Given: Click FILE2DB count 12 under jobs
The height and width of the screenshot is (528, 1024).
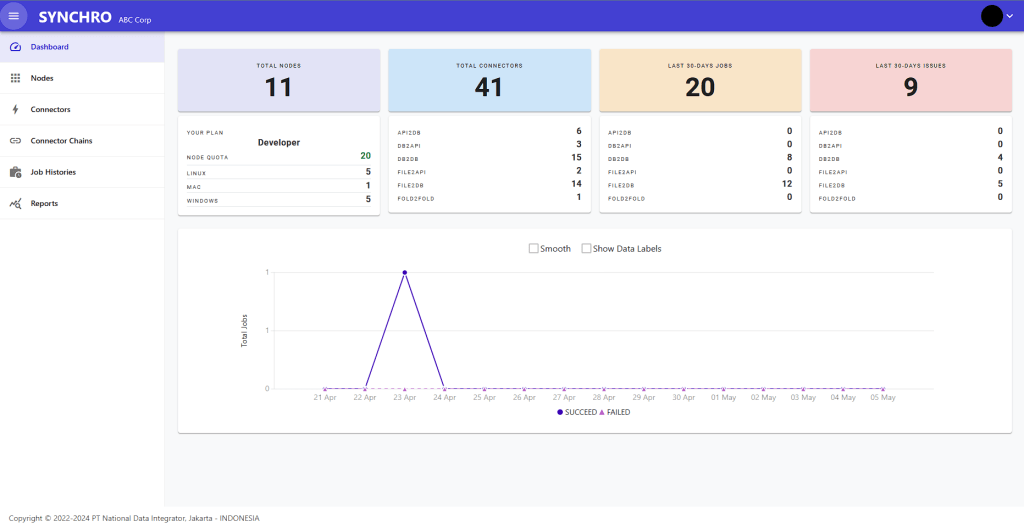Looking at the screenshot, I should 787,184.
